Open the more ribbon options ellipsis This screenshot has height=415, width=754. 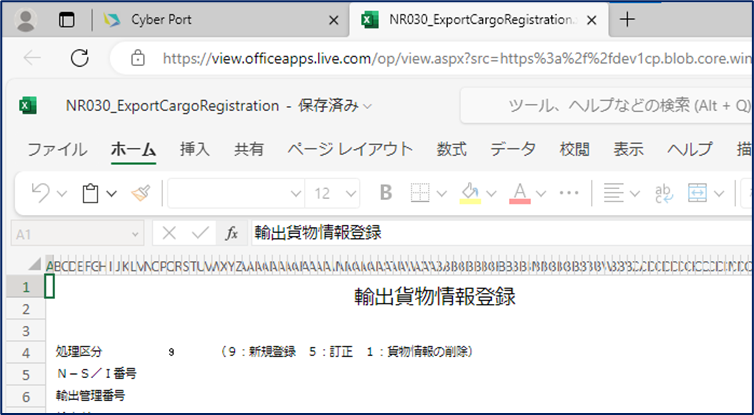(x=569, y=192)
